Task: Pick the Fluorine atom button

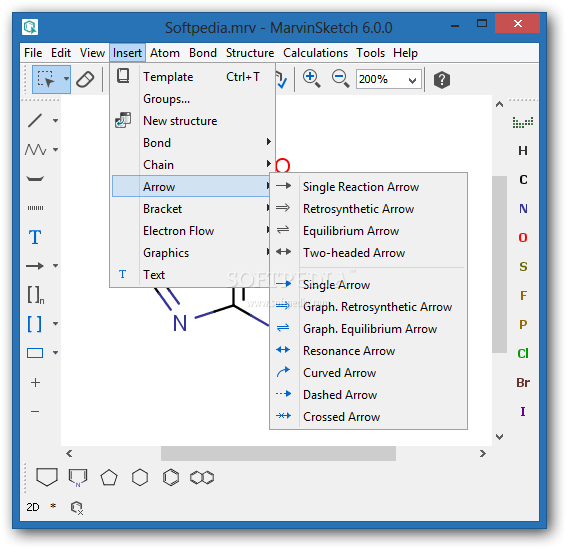Action: click(x=523, y=295)
